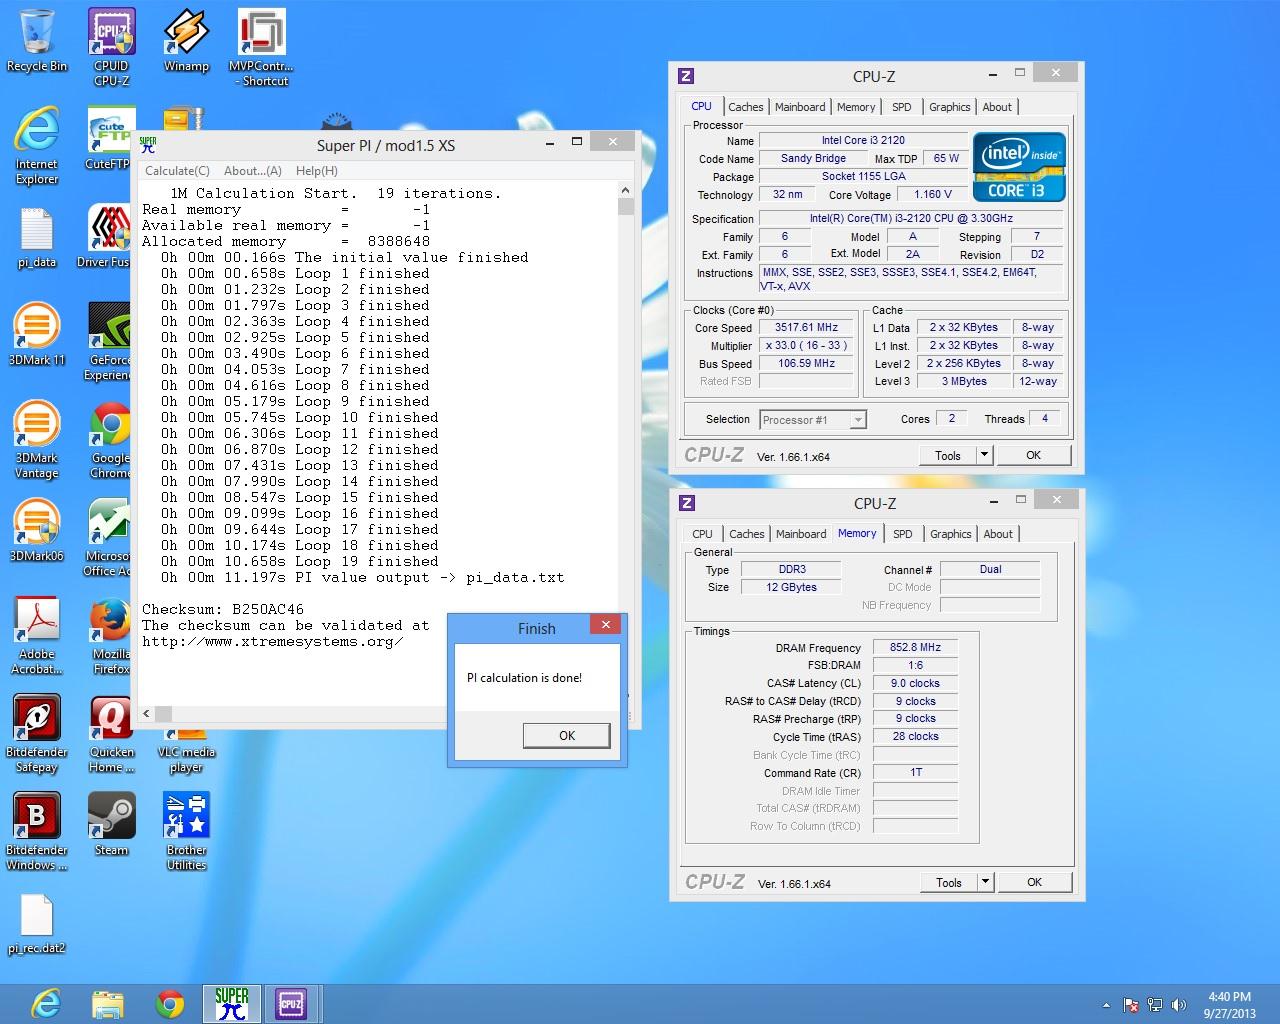This screenshot has width=1280, height=1024.
Task: Switch to CPU tab in bottom CPU-Z window
Action: coord(703,534)
